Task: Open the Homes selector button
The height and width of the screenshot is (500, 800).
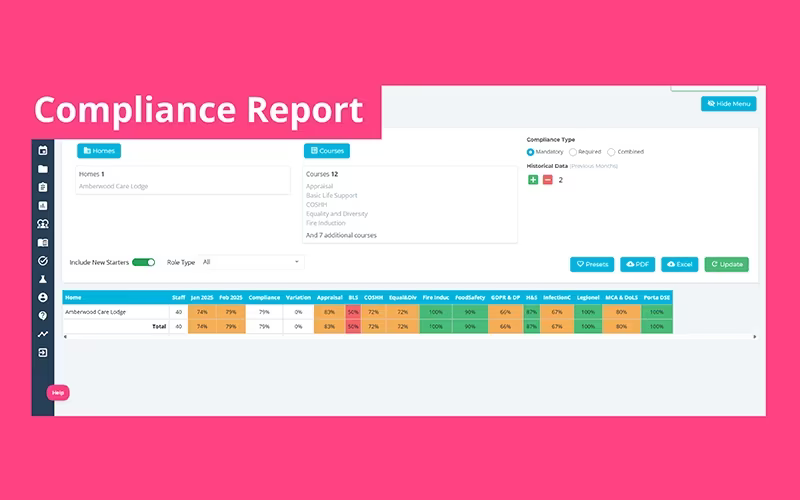Action: coord(99,151)
